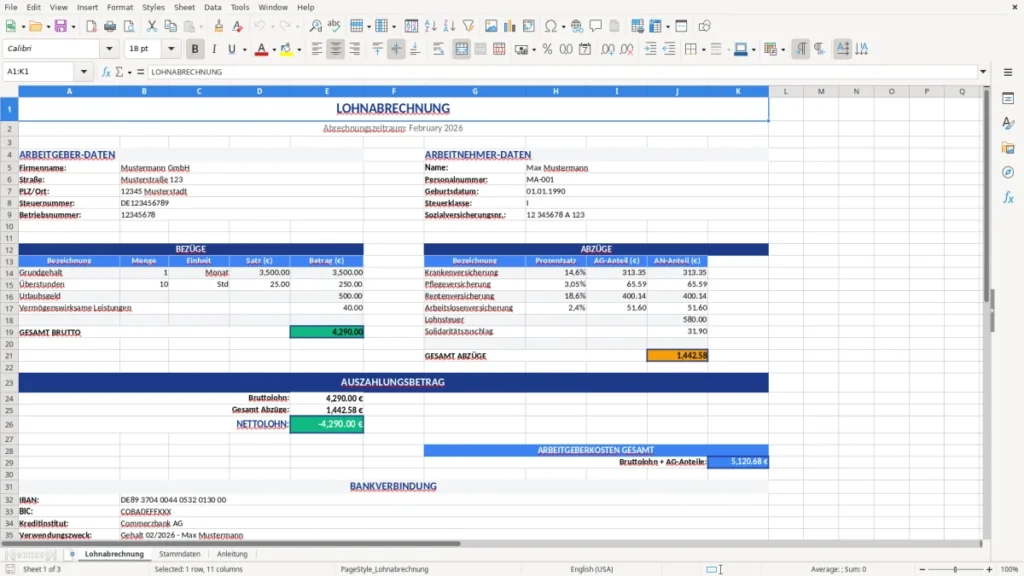The width and height of the screenshot is (1024, 576).
Task: Open the sidebar Properties panel icon
Action: pos(1008,99)
